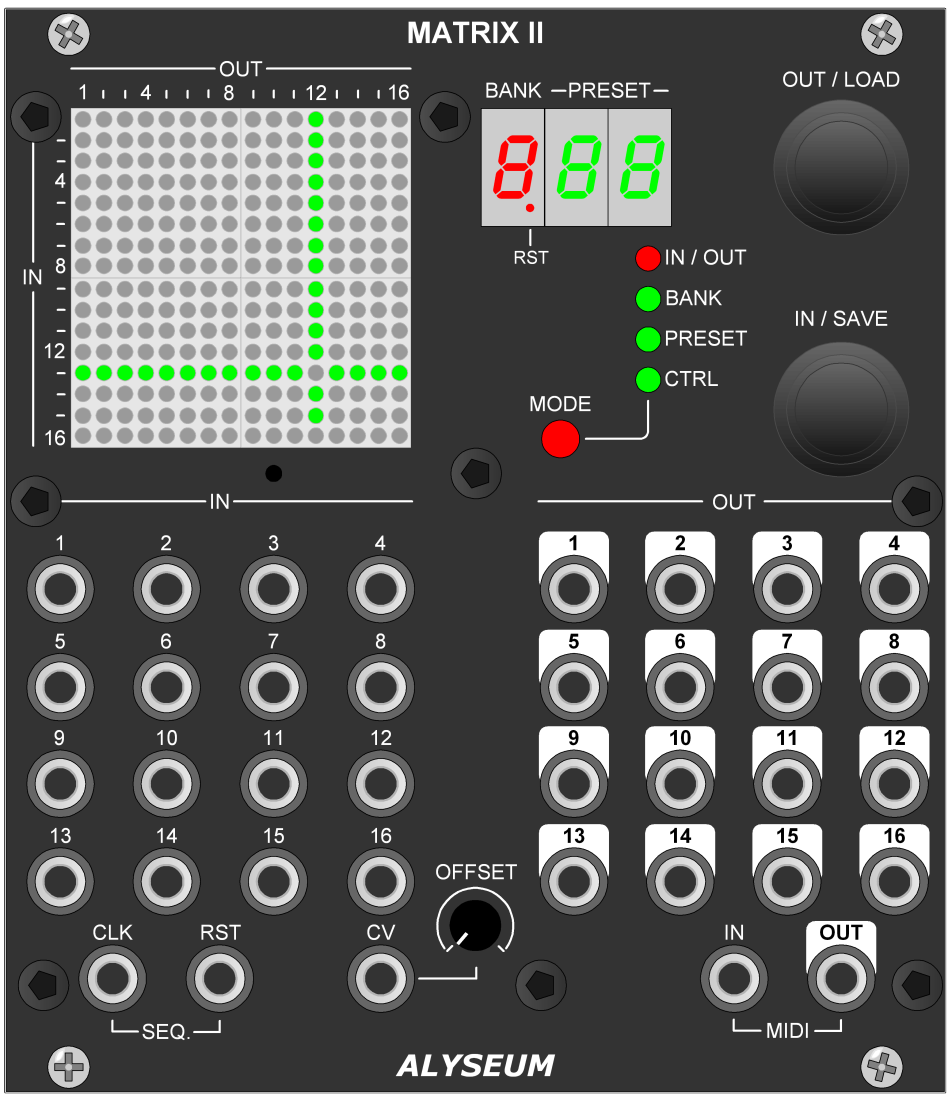Click OUT jack 14
This screenshot has width=952, height=1101.
point(680,881)
